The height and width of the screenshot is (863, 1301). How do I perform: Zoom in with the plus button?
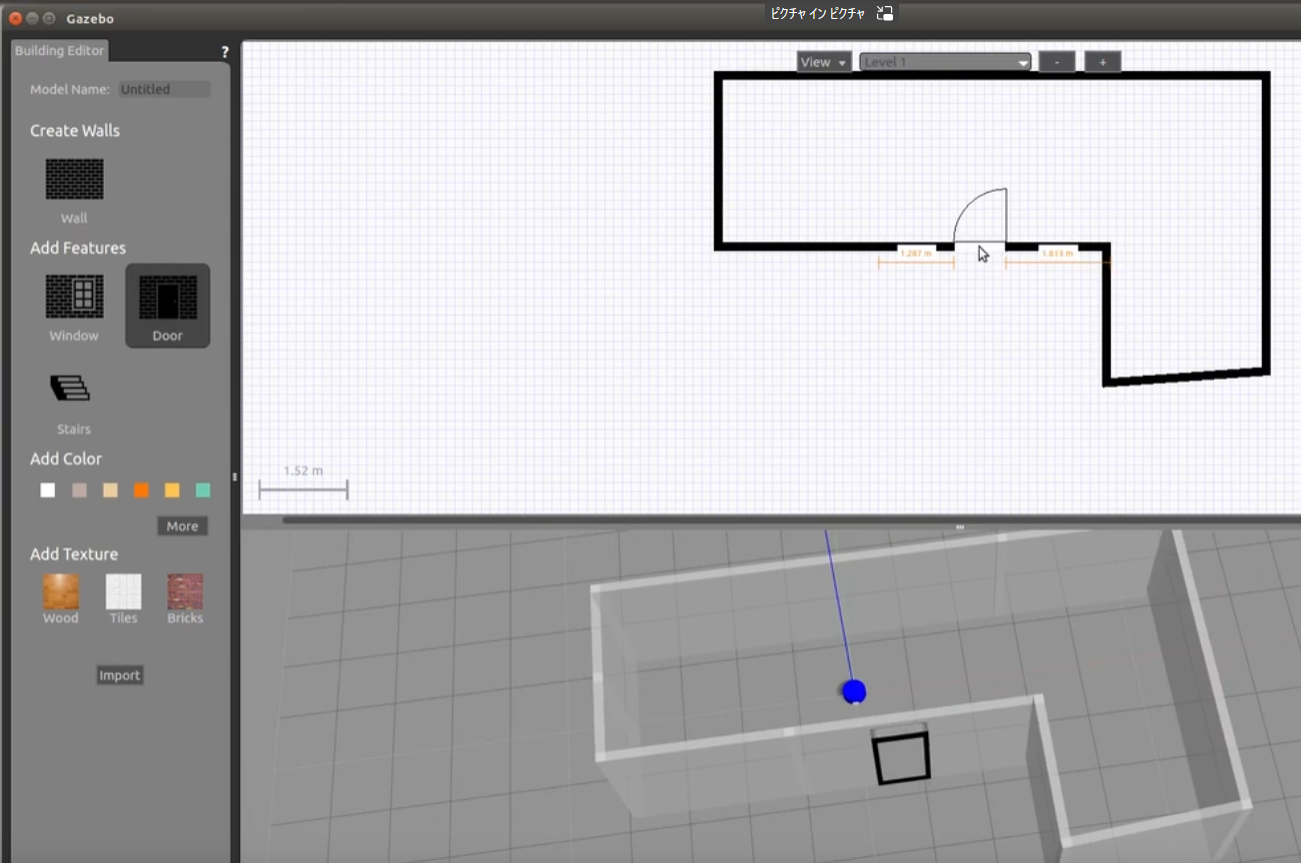1101,61
